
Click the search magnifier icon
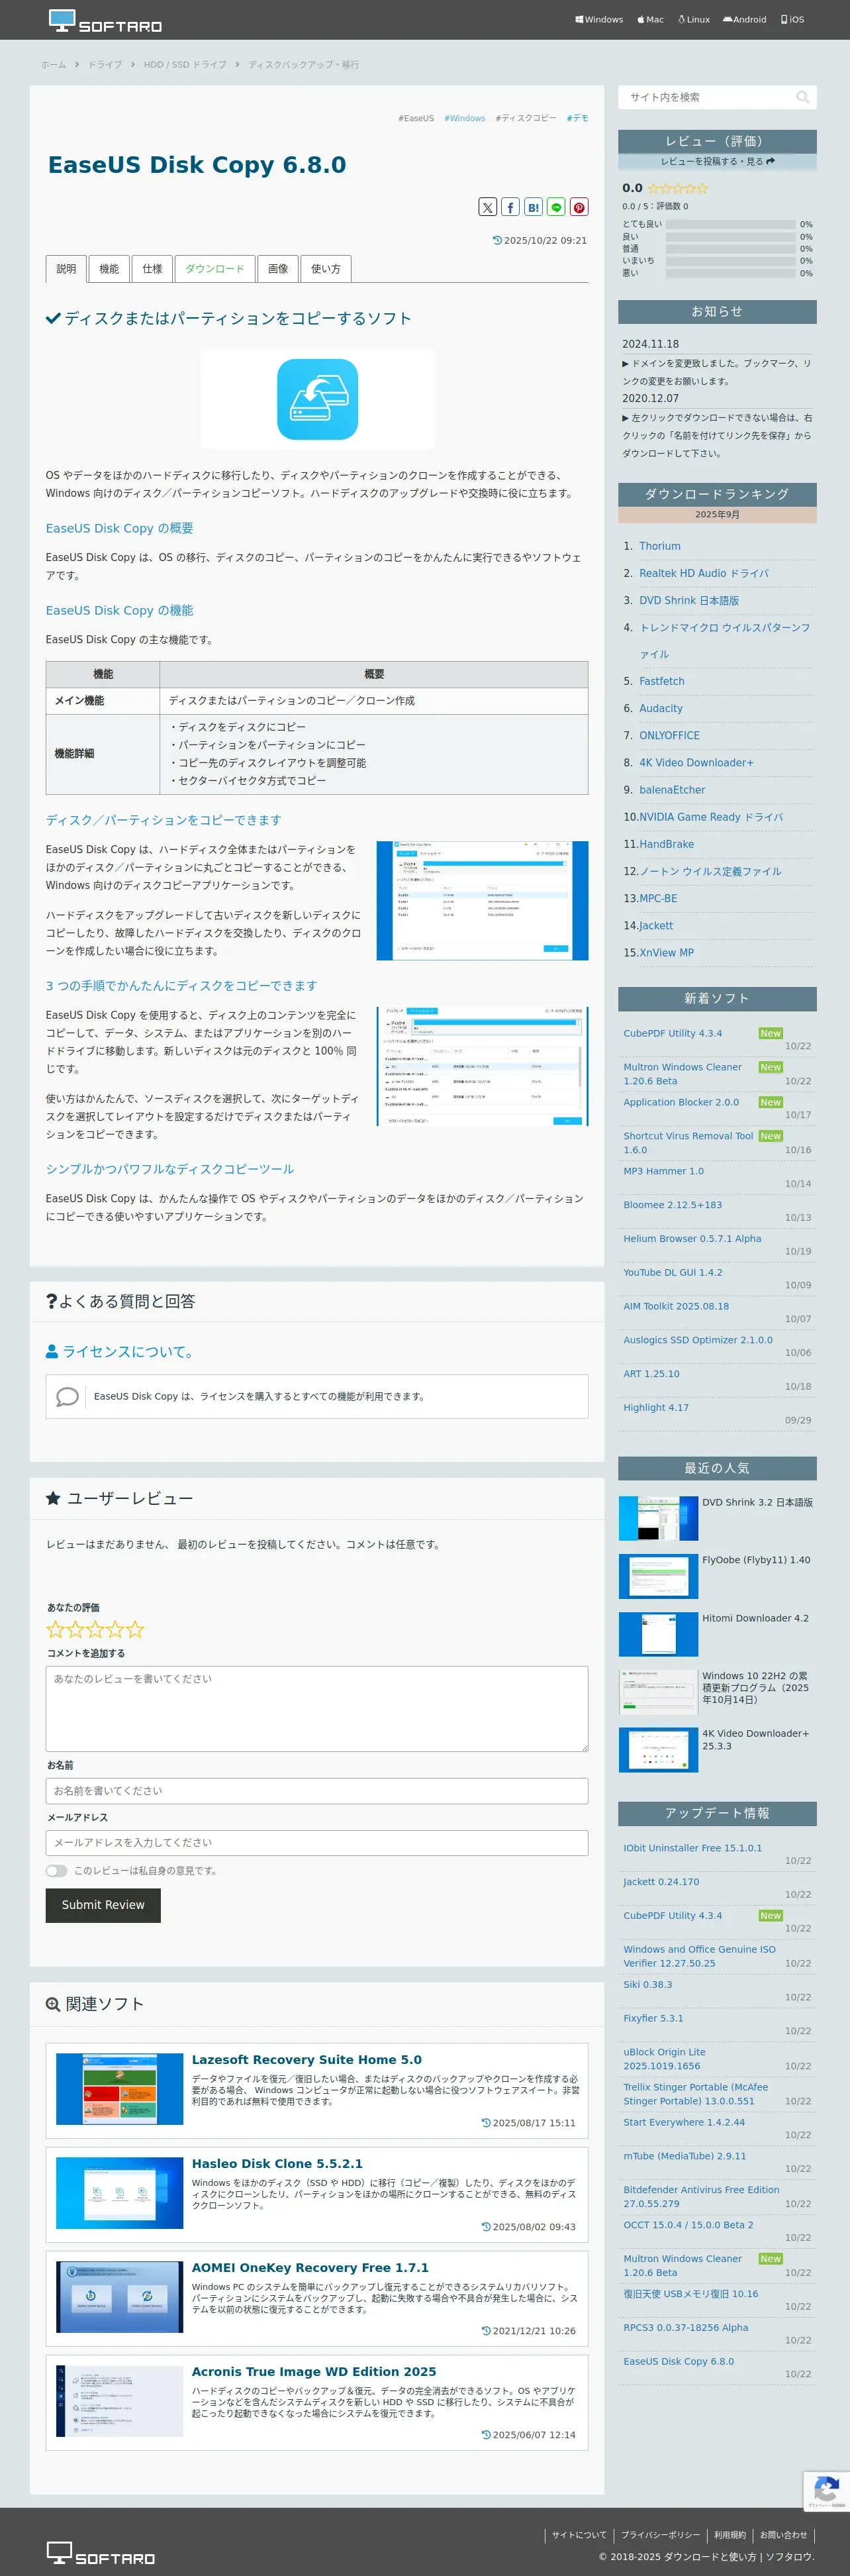(x=802, y=97)
